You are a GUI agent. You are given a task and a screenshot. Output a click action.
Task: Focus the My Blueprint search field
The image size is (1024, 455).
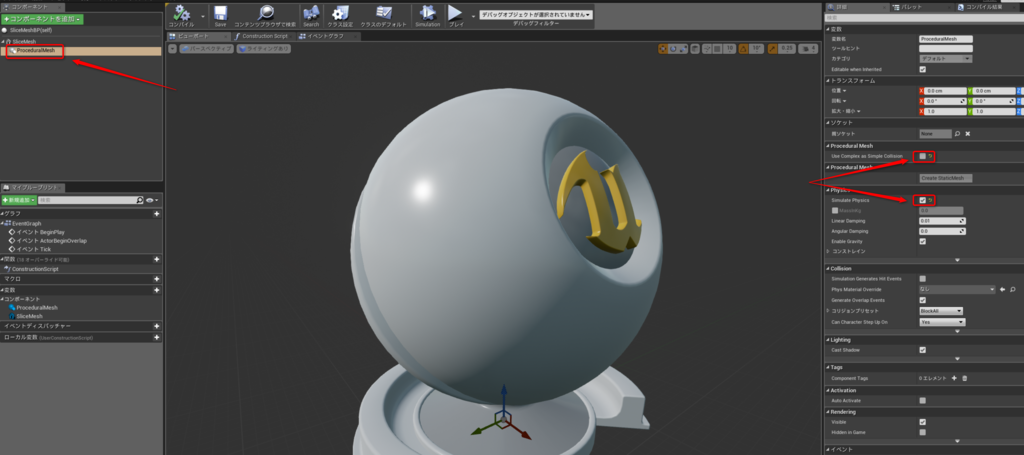(x=91, y=200)
